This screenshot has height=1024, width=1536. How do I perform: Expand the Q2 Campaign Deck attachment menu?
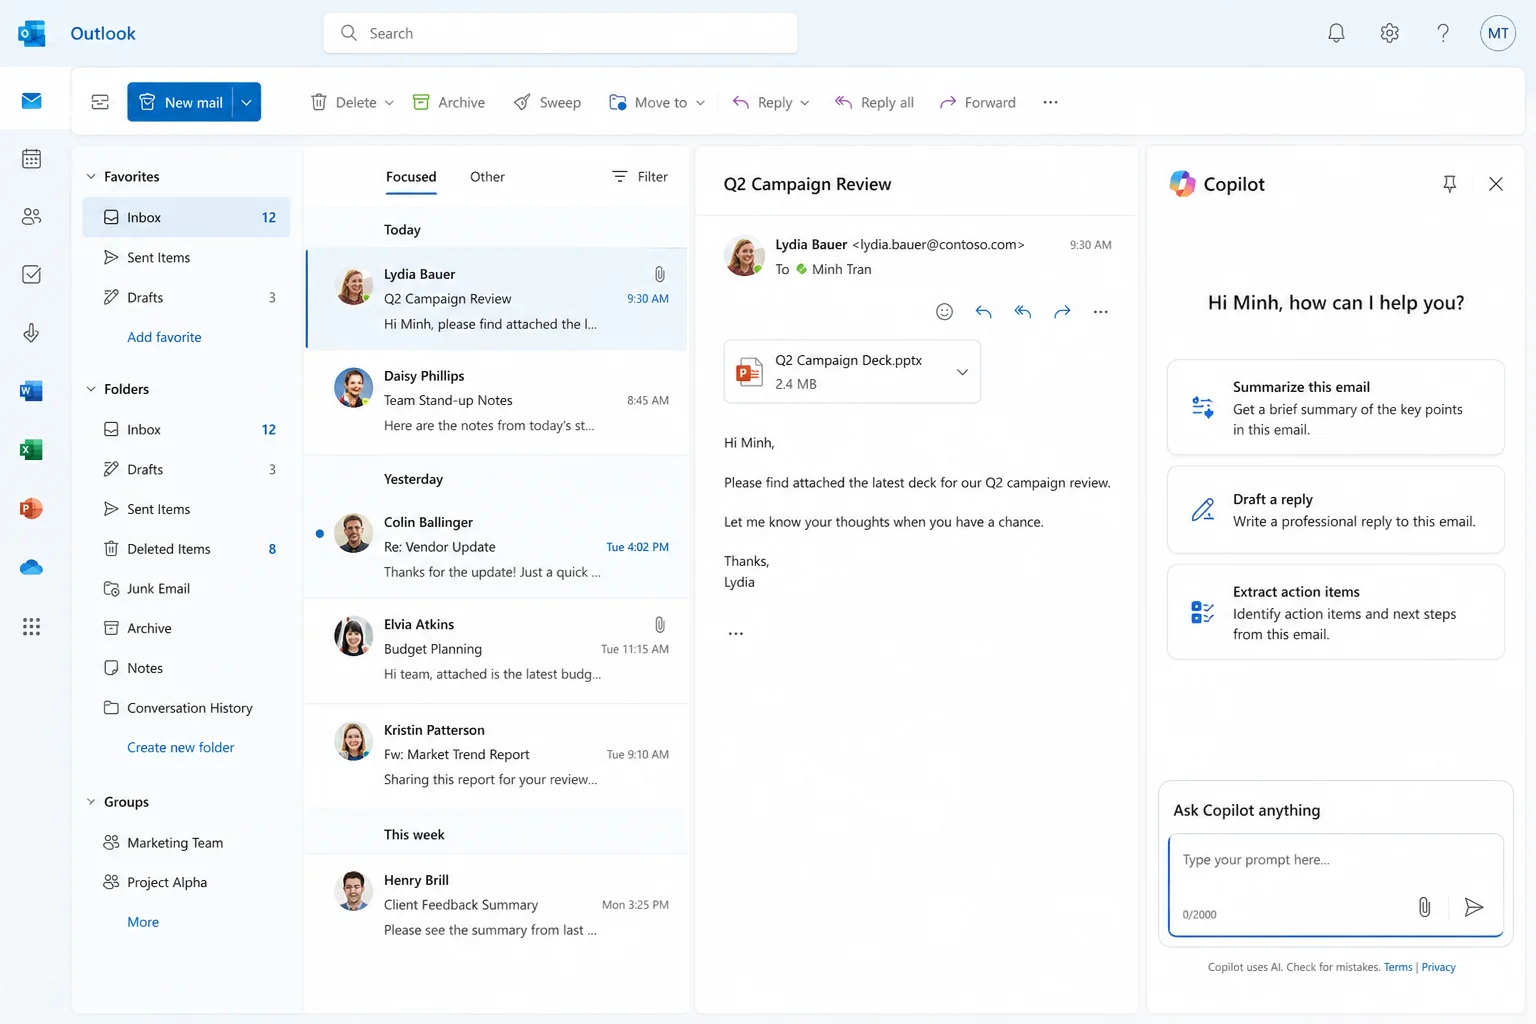[962, 372]
